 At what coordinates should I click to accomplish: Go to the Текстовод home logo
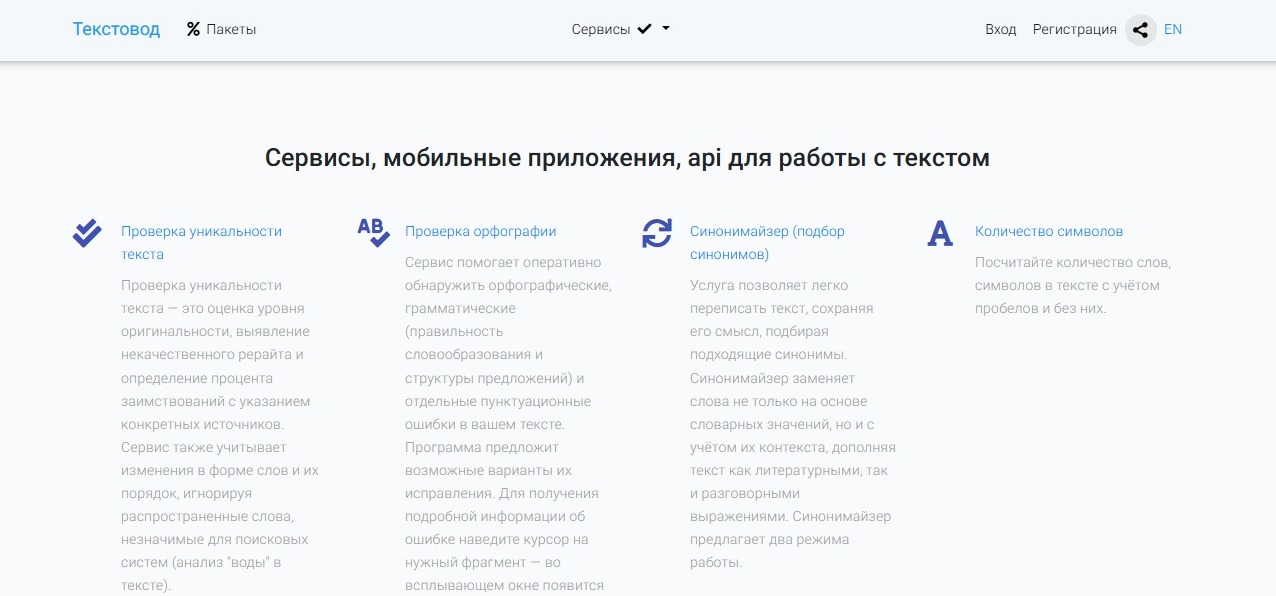(x=116, y=29)
